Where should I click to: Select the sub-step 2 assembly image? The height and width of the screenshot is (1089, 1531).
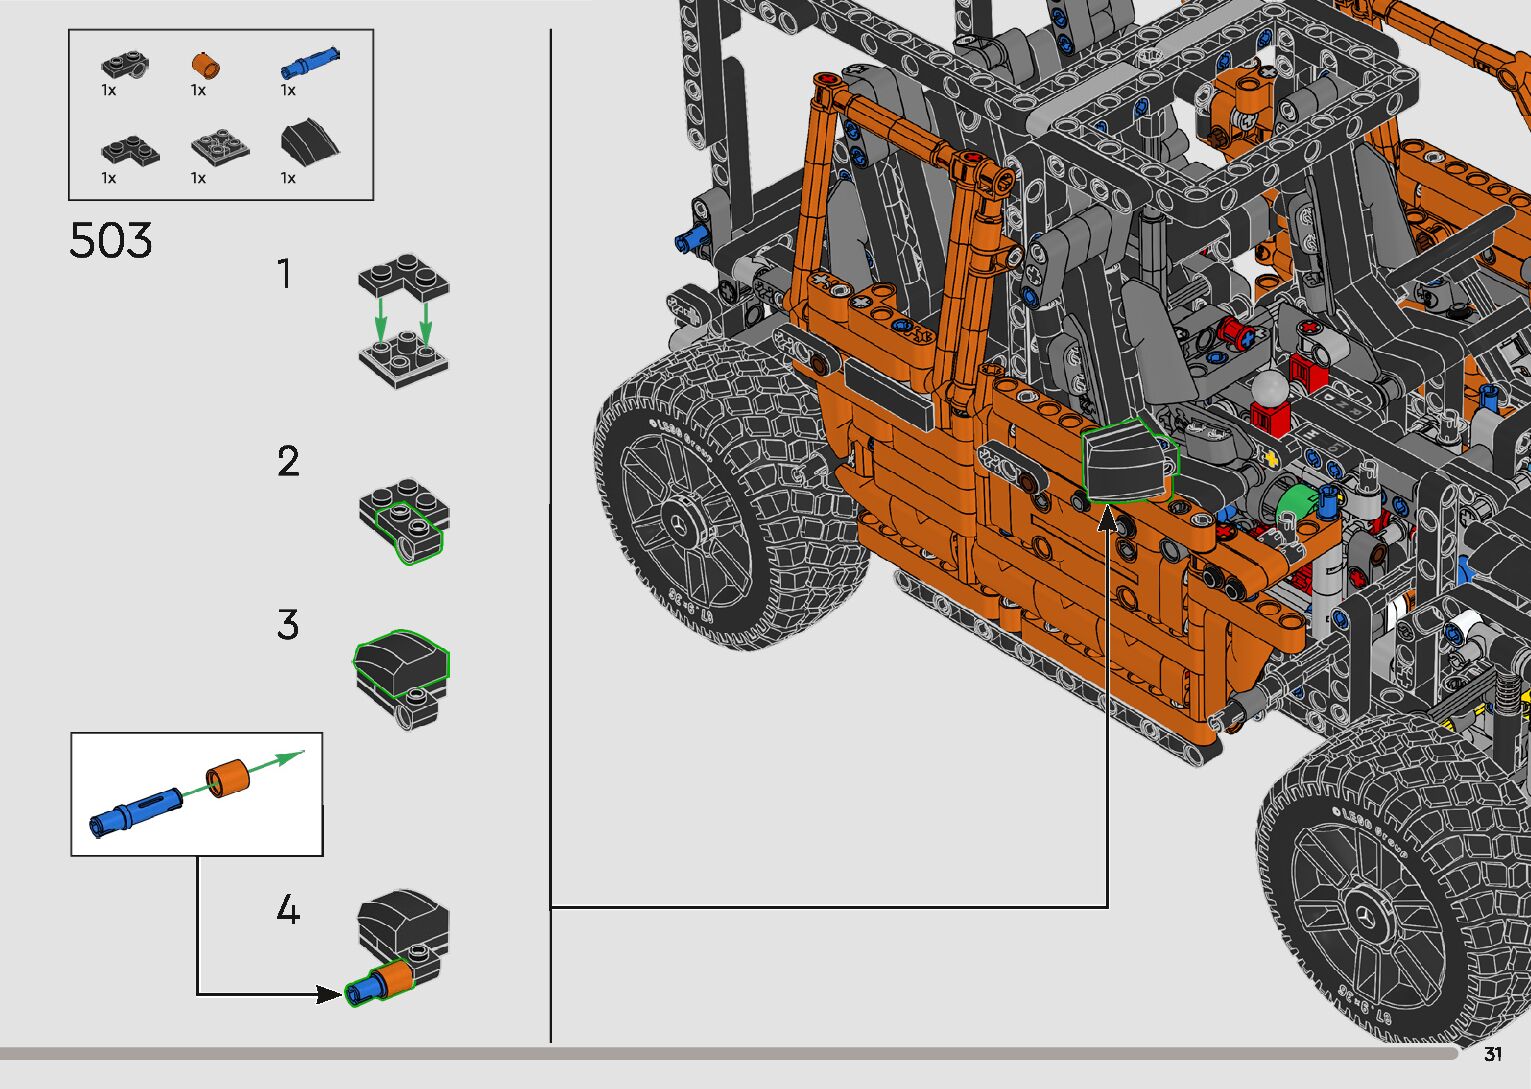click(404, 519)
